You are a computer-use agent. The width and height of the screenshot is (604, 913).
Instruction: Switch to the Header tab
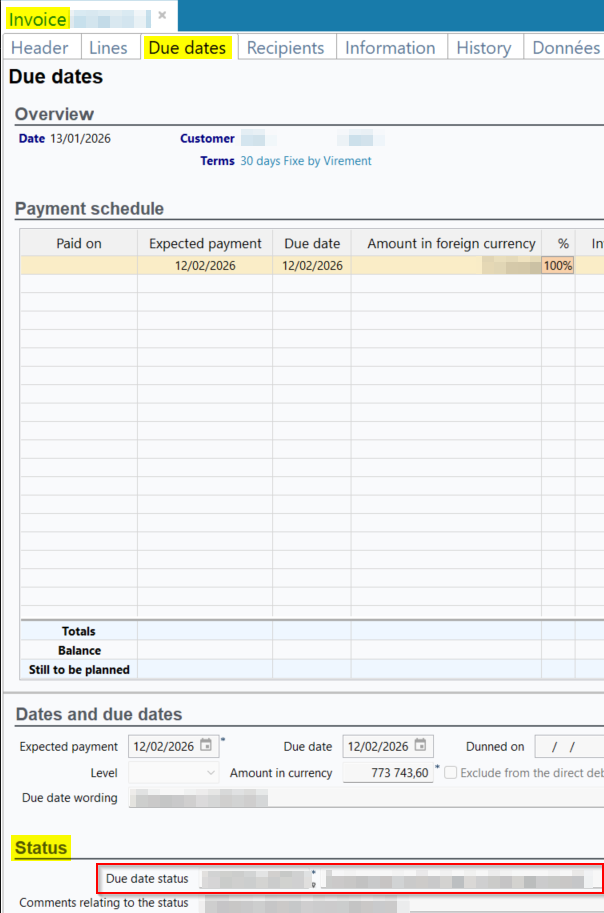pyautogui.click(x=40, y=48)
